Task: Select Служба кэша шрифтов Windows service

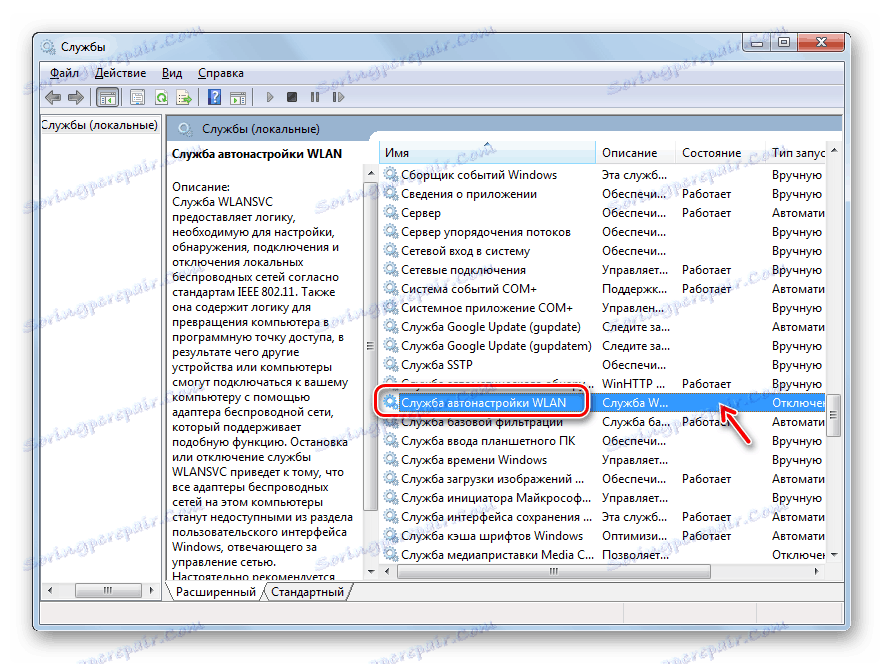Action: point(603,536)
